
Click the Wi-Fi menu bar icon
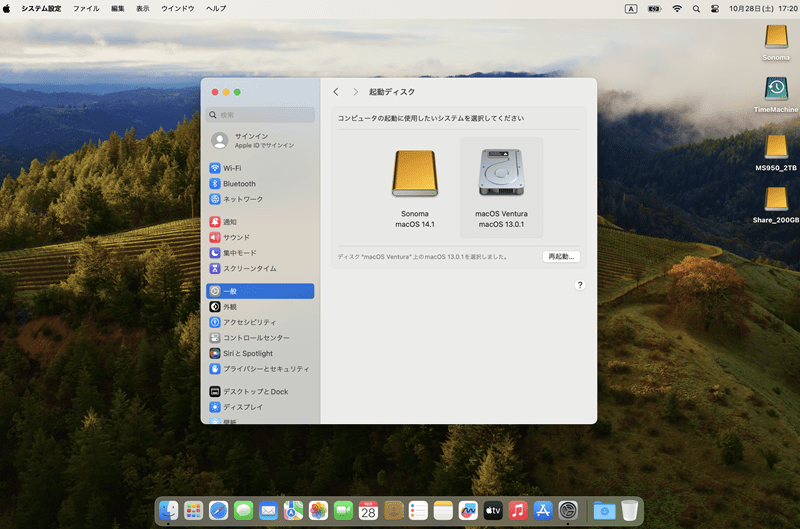click(x=677, y=9)
